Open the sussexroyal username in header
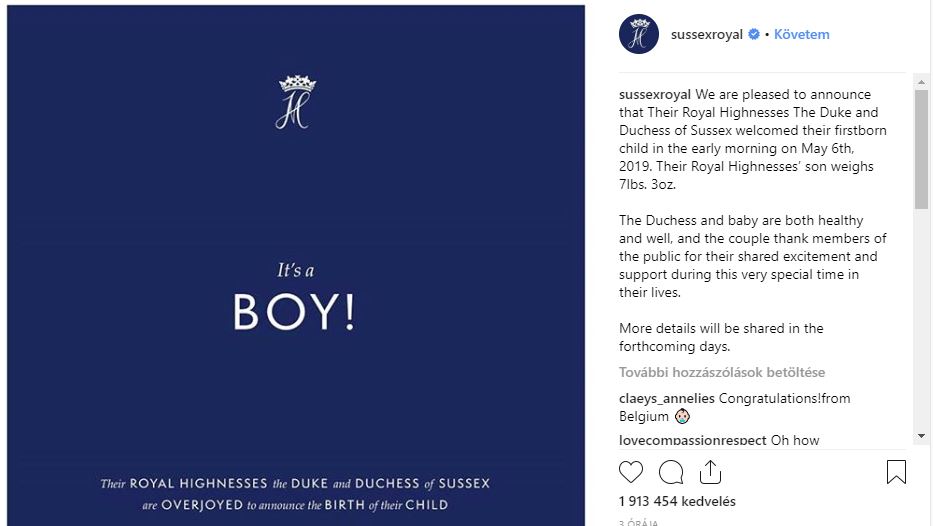The image size is (933, 526). [x=707, y=35]
